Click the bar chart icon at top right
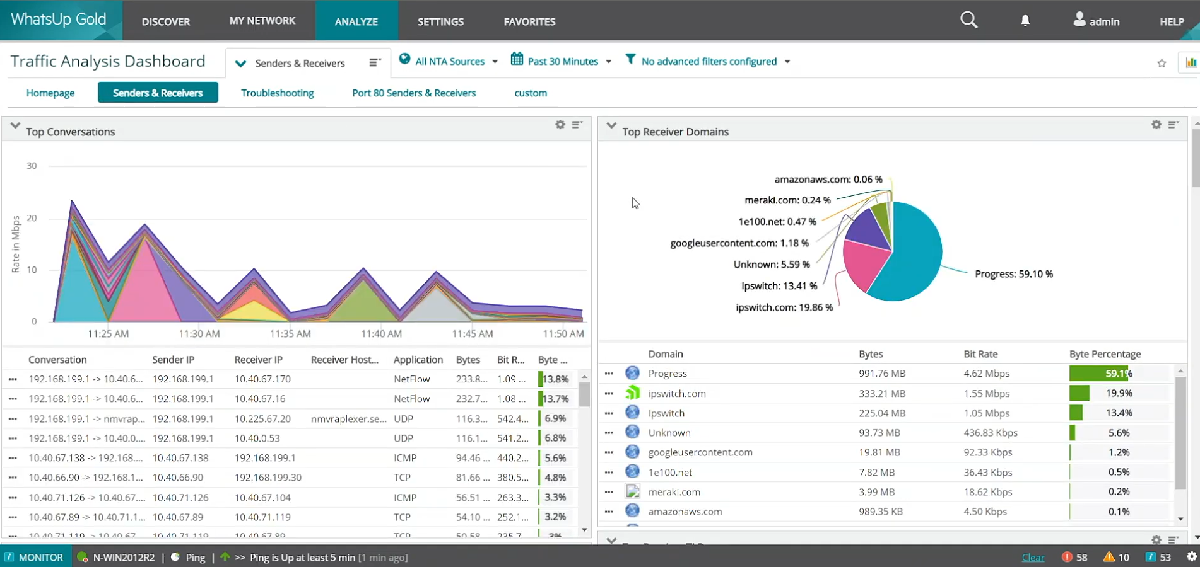1200x567 pixels. (x=1191, y=62)
